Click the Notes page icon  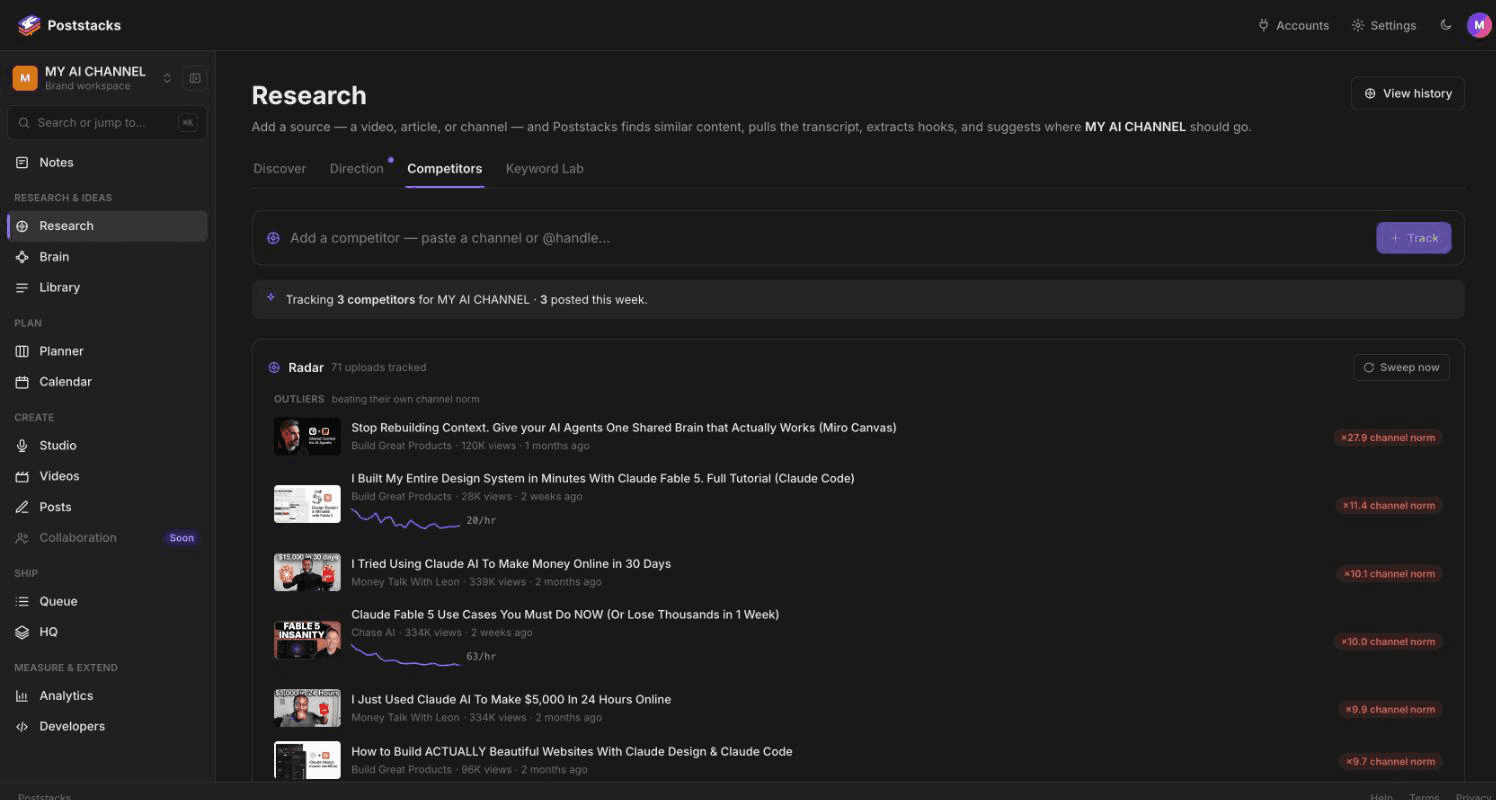pyautogui.click(x=22, y=162)
